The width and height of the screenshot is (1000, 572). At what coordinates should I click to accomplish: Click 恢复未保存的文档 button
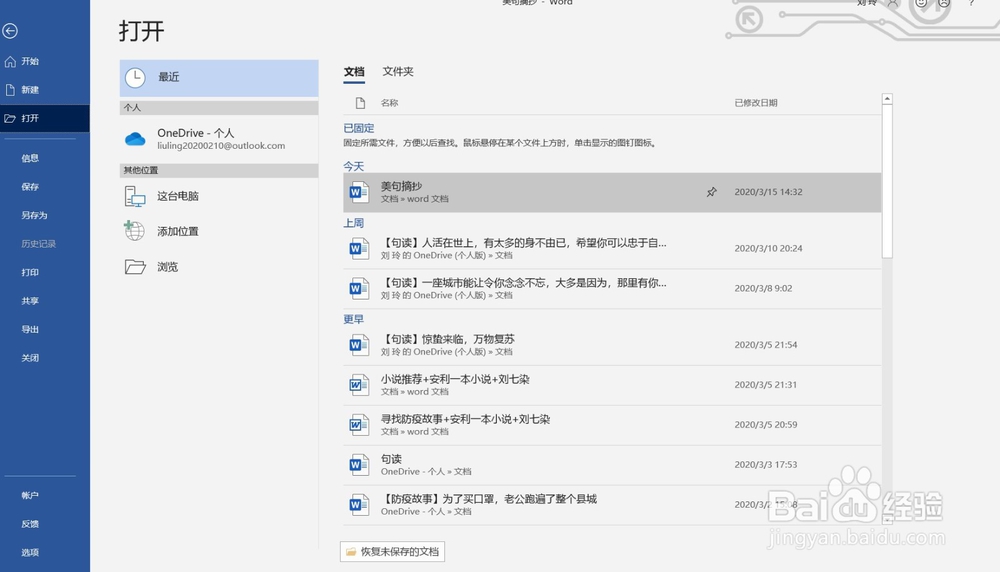[x=392, y=552]
